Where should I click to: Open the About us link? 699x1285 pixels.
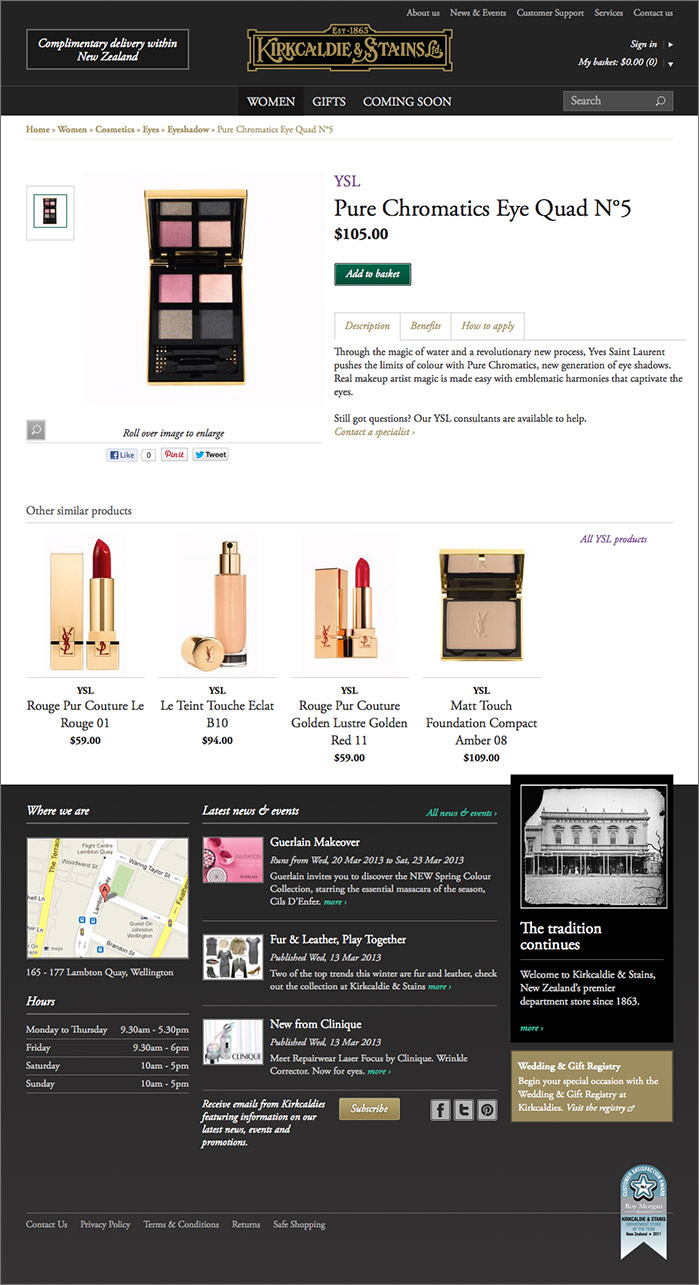[x=423, y=13]
